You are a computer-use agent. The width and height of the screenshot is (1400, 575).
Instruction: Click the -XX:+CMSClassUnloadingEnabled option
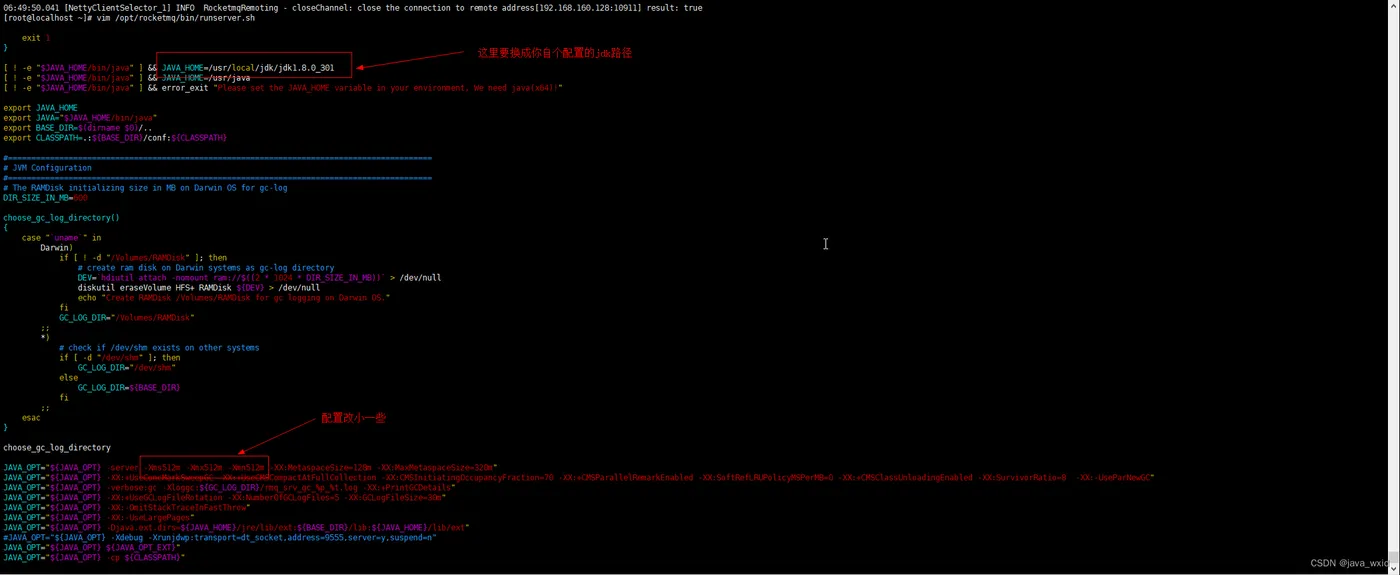tap(907, 477)
